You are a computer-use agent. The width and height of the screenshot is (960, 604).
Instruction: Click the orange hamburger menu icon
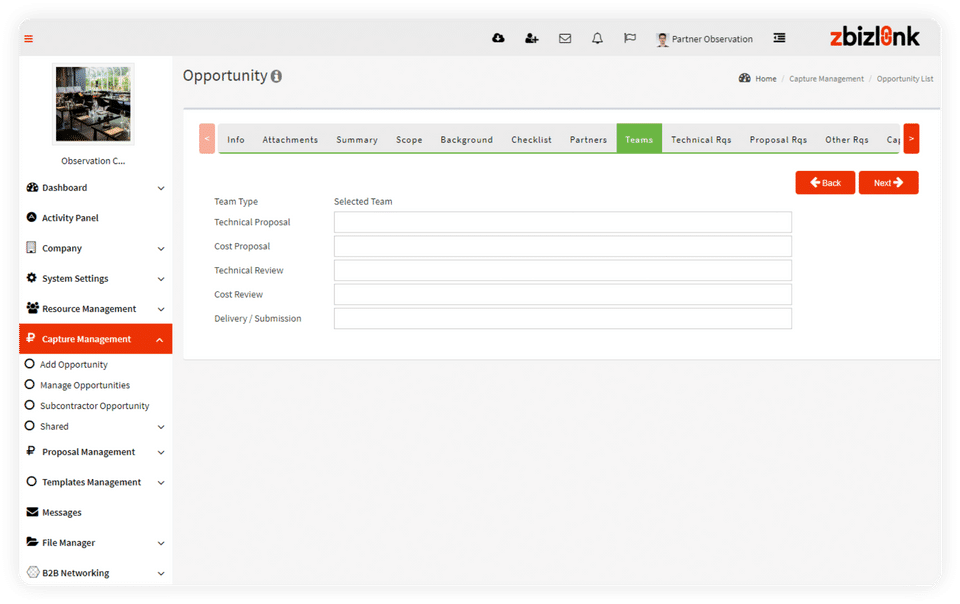pyautogui.click(x=28, y=39)
